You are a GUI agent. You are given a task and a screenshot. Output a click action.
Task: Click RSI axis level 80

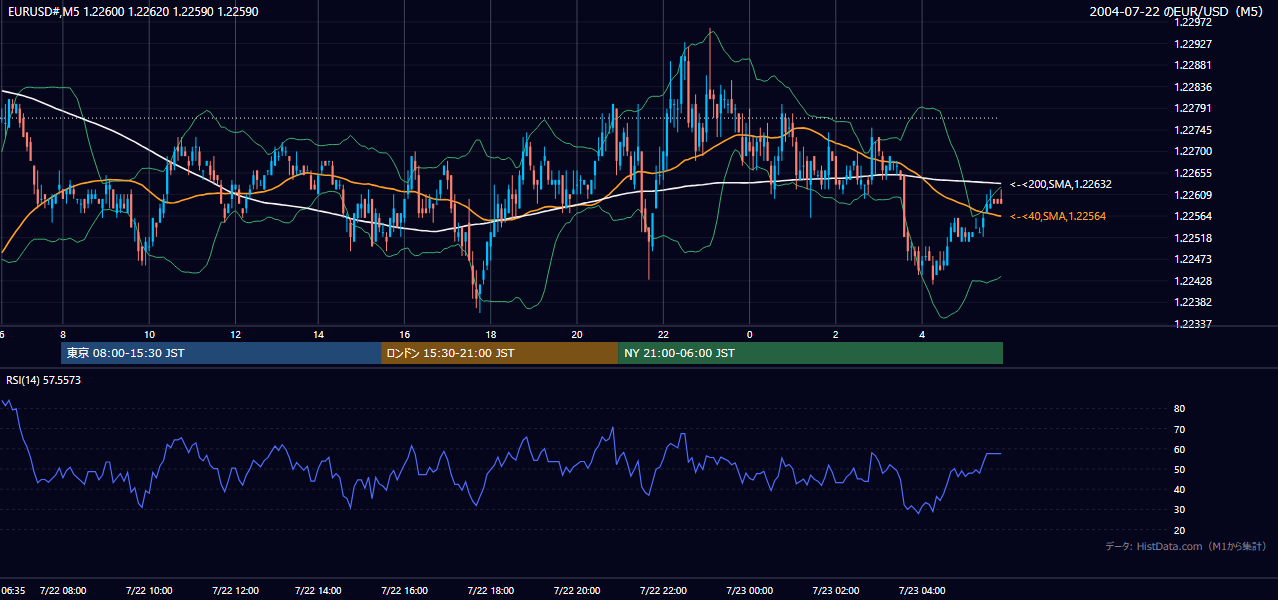pyautogui.click(x=1179, y=409)
